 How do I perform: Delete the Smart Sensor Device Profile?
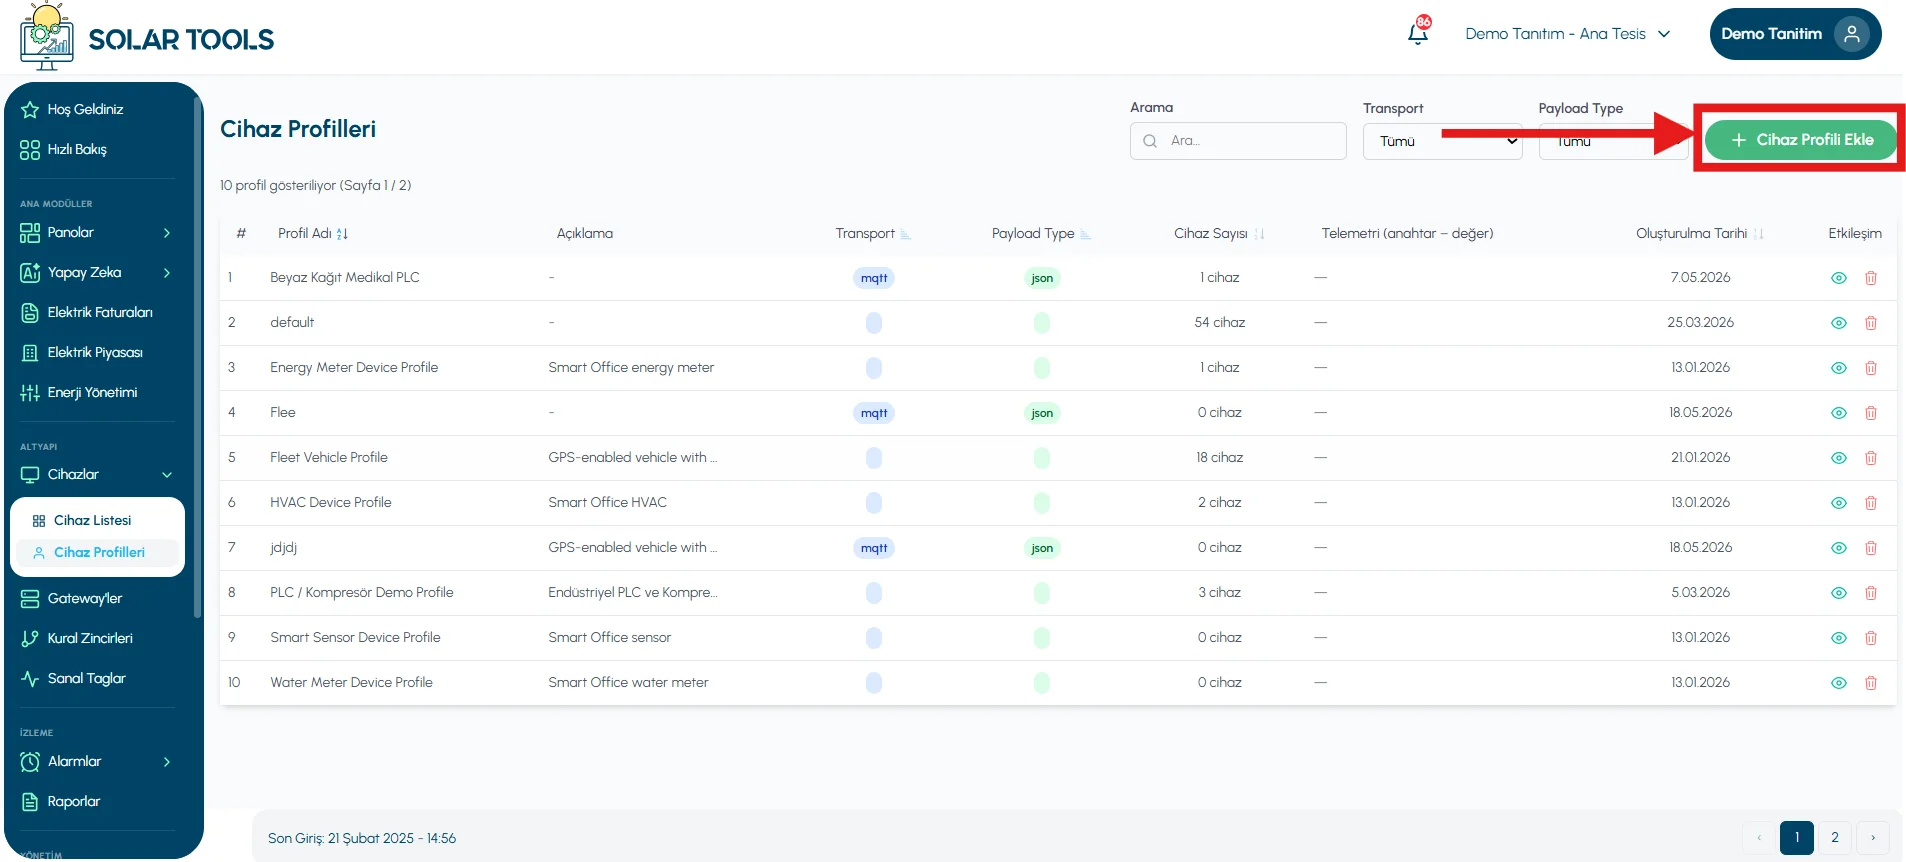pos(1871,638)
